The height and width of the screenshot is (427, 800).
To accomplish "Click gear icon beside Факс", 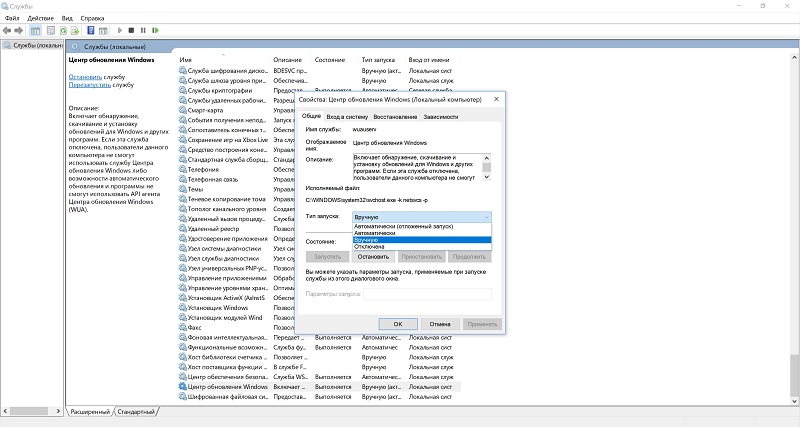I will (x=183, y=327).
